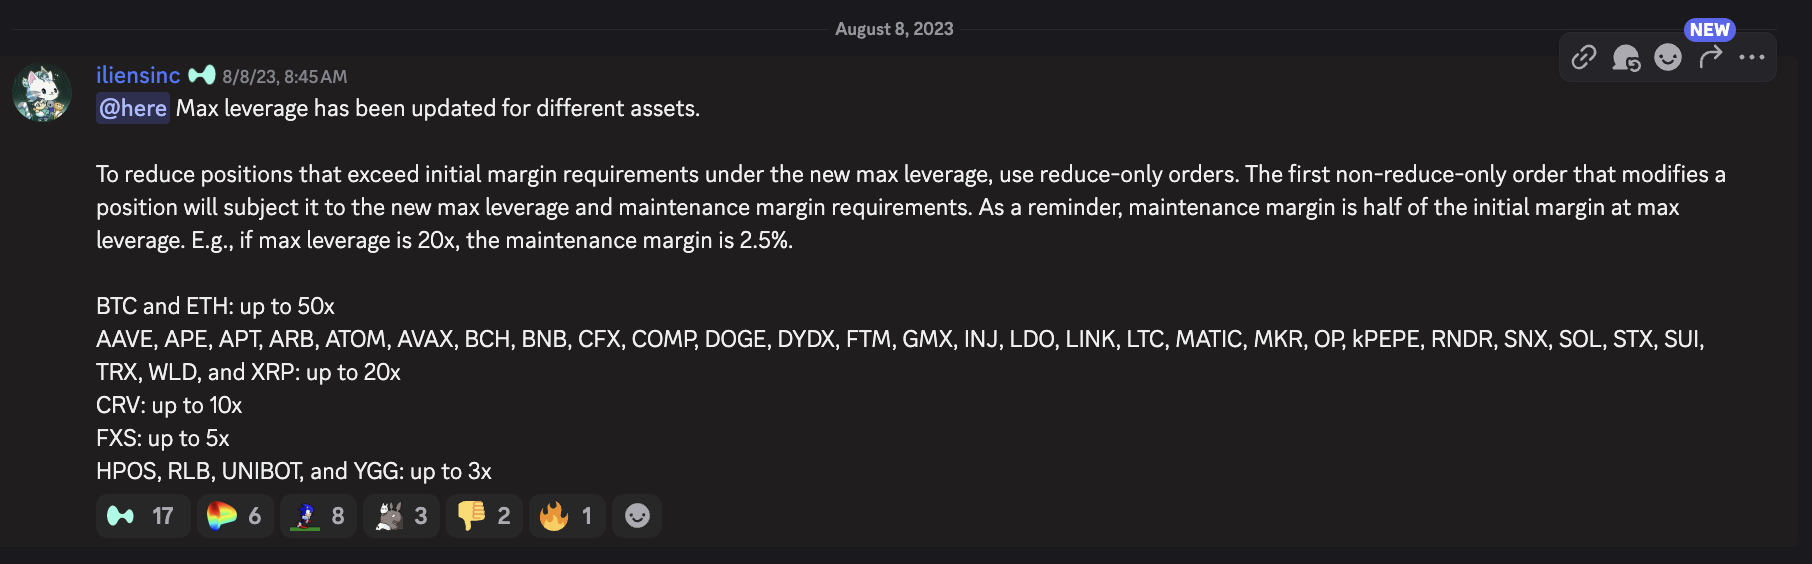Click the @here mention
Screen dimensions: 1812x564
point(133,108)
